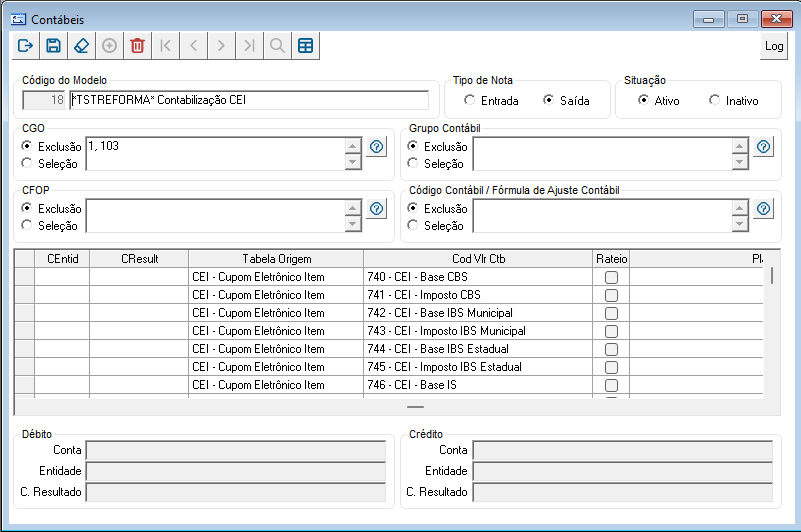Viewport: 801px width, 532px height.
Task: Set Situação to Ativo
Action: click(x=659, y=101)
